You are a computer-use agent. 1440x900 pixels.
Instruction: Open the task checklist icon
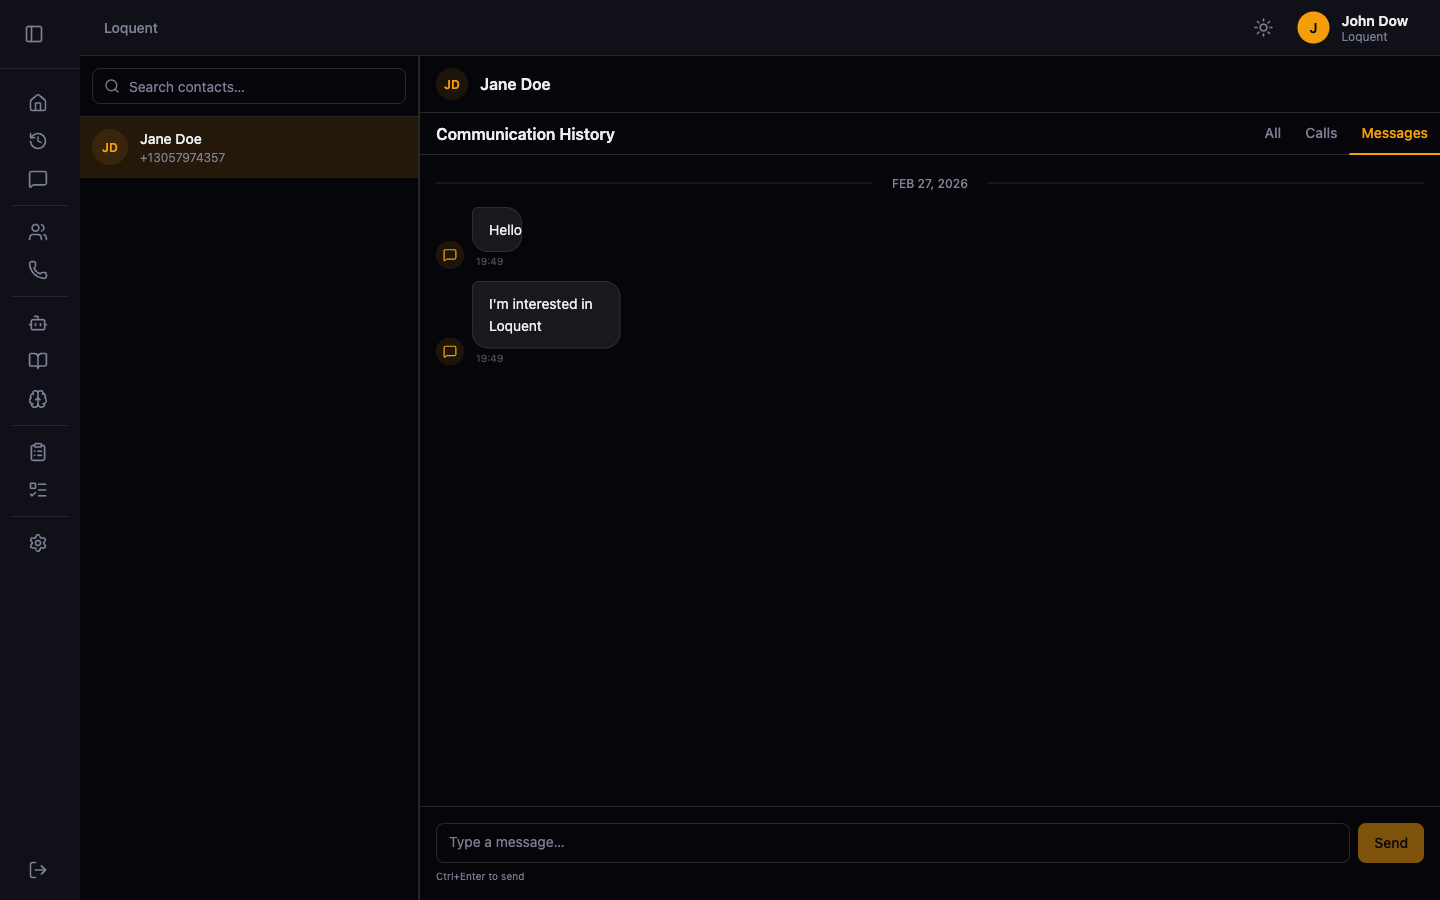[x=38, y=489]
